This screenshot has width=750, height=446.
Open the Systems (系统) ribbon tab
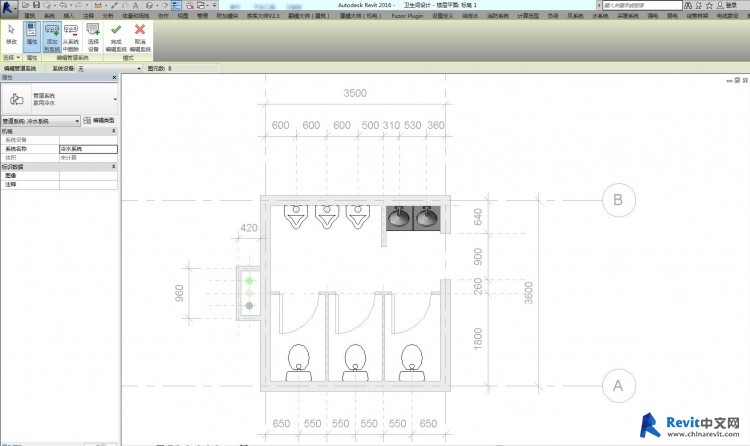click(x=49, y=16)
